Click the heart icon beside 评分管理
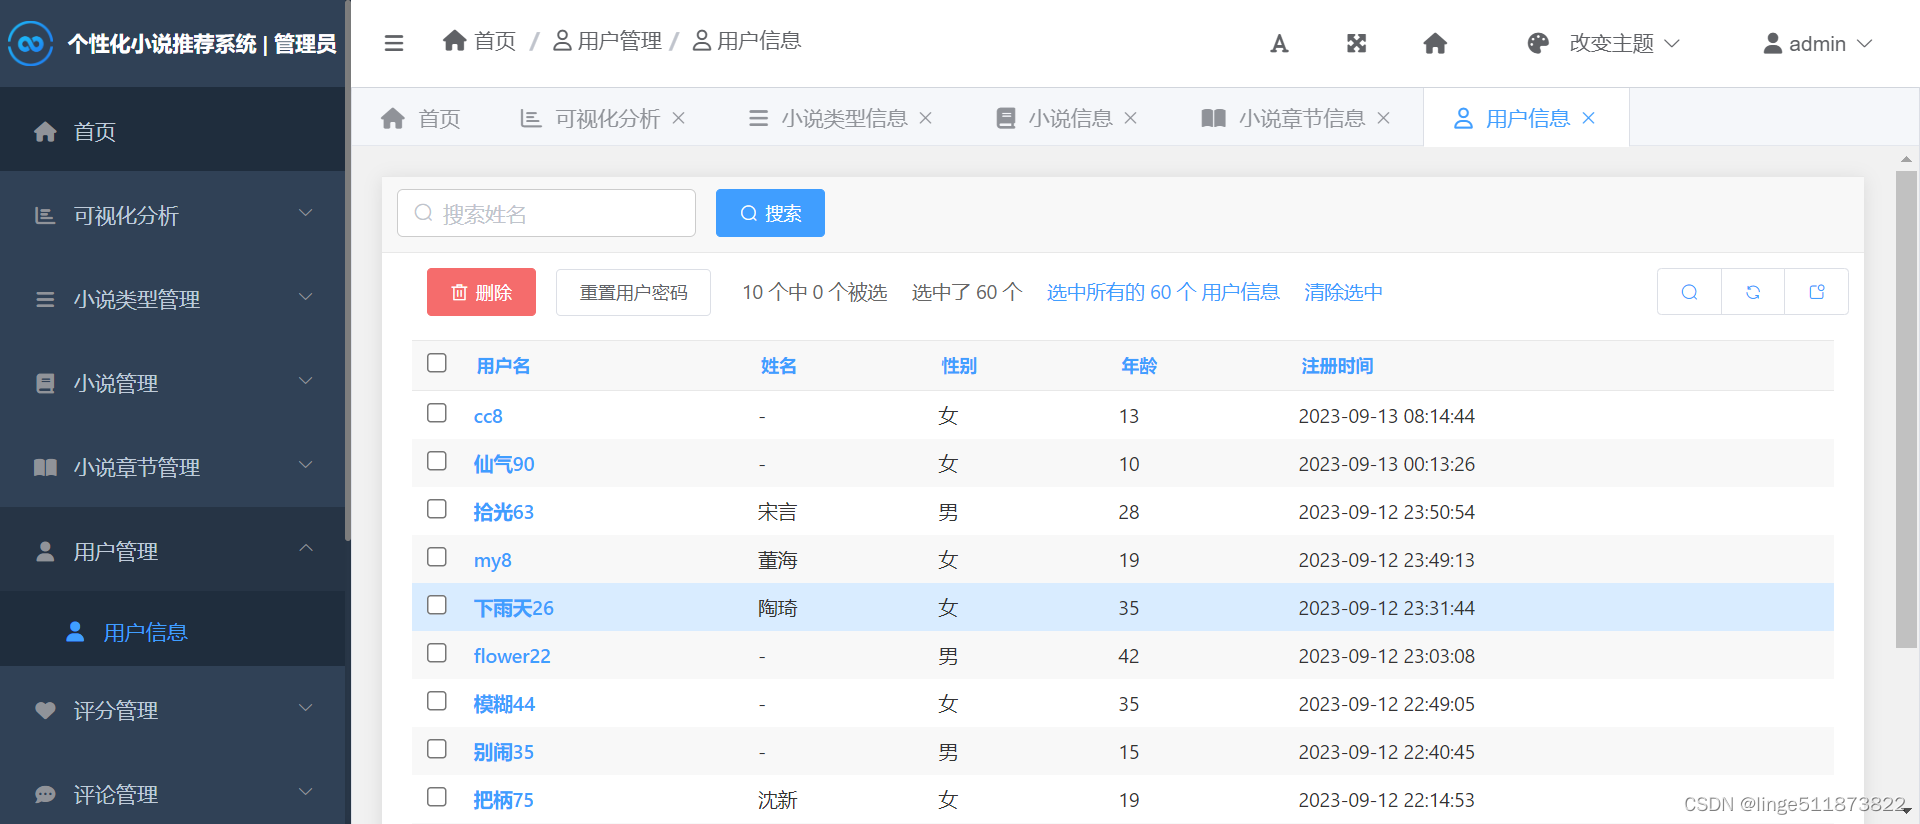 coord(45,710)
